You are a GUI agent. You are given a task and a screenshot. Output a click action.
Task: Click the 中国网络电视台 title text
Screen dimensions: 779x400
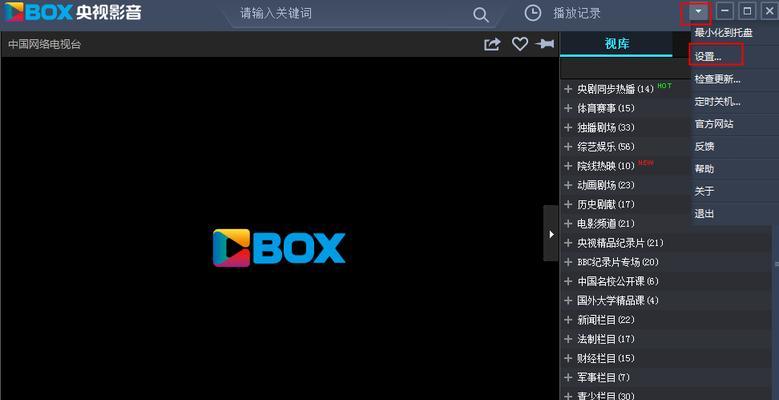coord(44,44)
